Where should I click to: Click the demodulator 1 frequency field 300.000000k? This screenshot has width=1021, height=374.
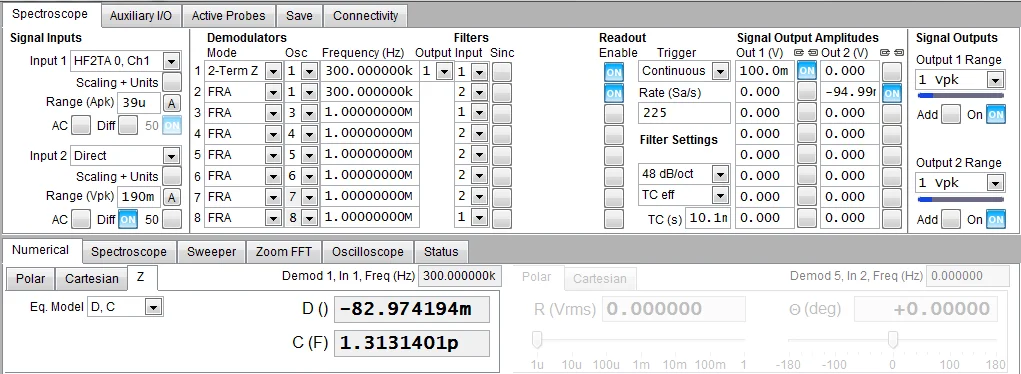coord(369,71)
